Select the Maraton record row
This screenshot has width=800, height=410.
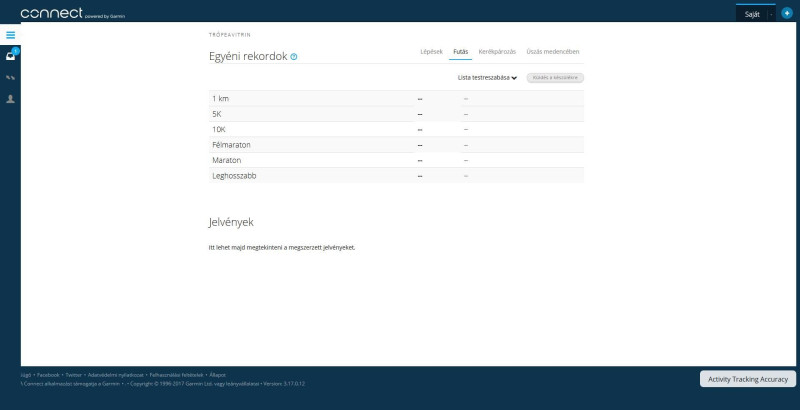(x=396, y=160)
